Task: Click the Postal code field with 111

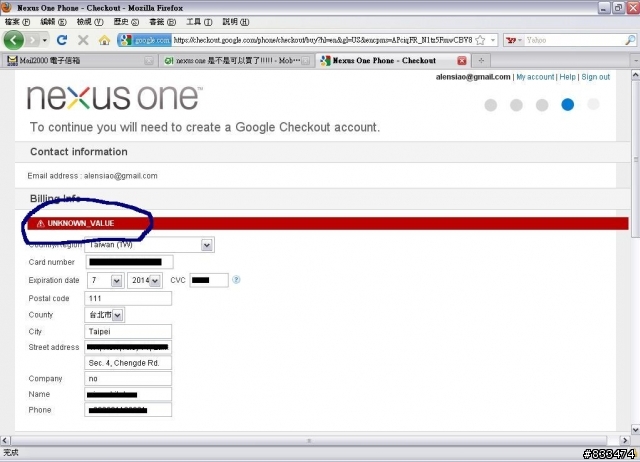Action: click(128, 298)
